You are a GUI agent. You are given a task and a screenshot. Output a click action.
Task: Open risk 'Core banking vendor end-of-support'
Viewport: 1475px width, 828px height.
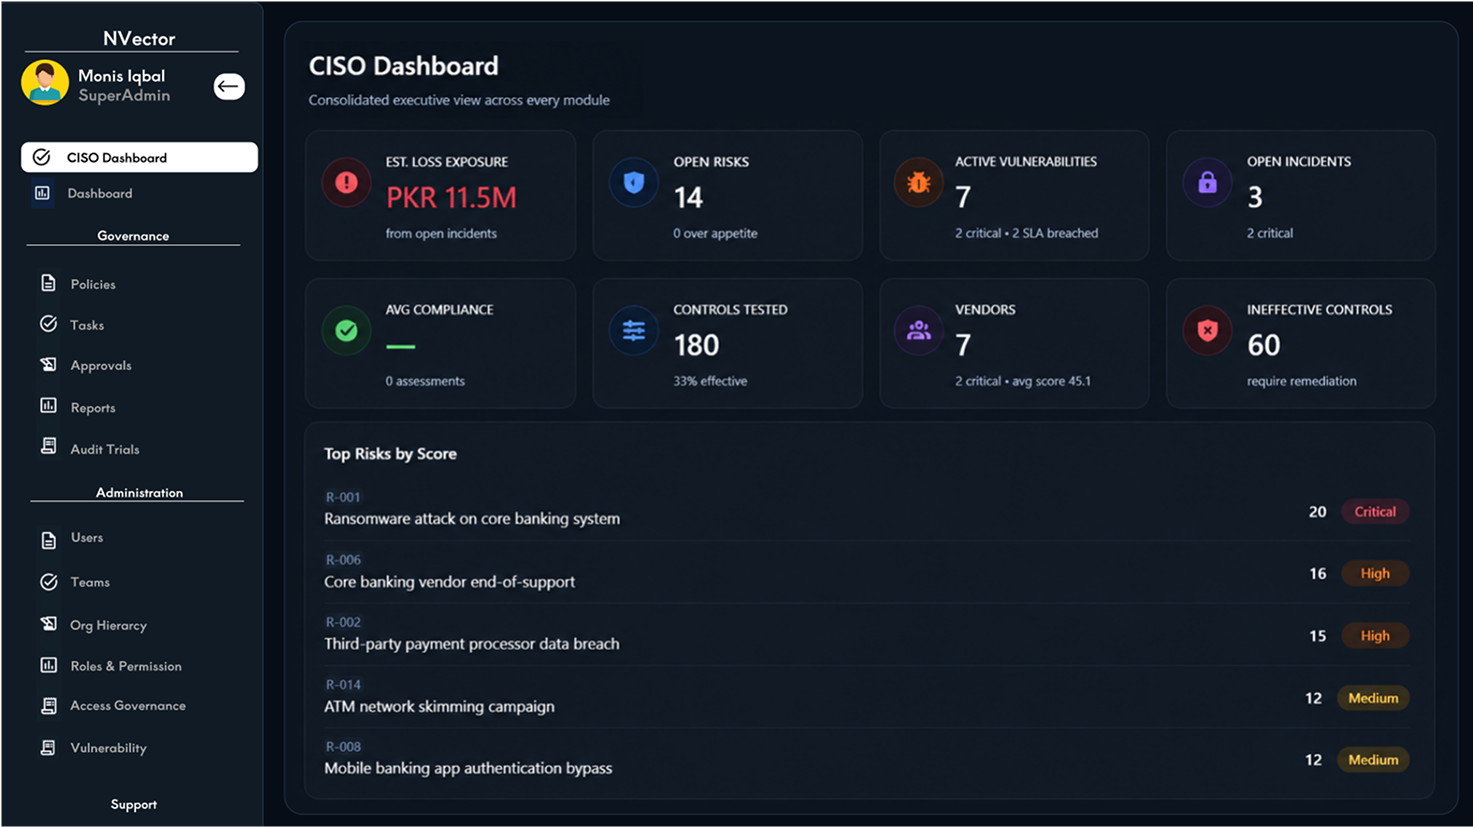(449, 582)
